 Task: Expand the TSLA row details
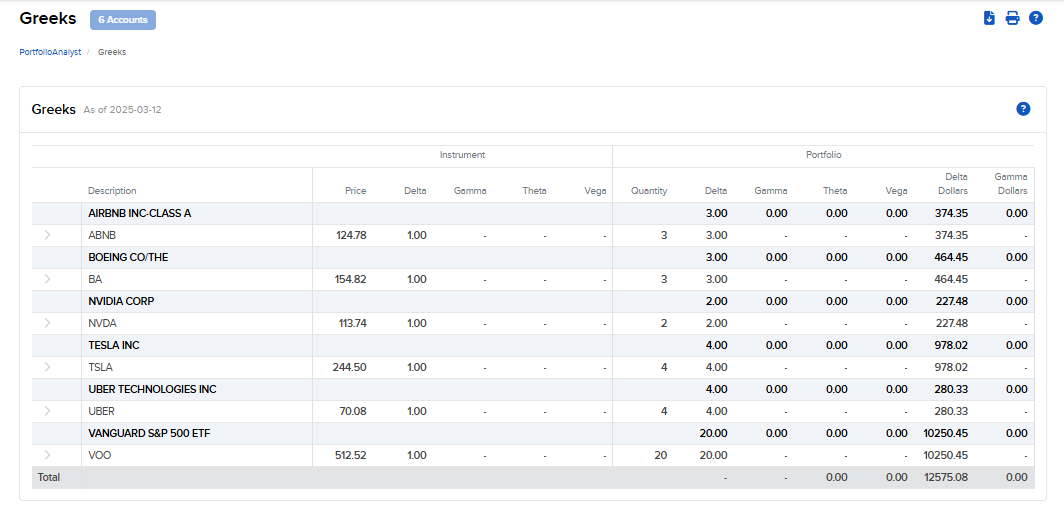[x=47, y=367]
